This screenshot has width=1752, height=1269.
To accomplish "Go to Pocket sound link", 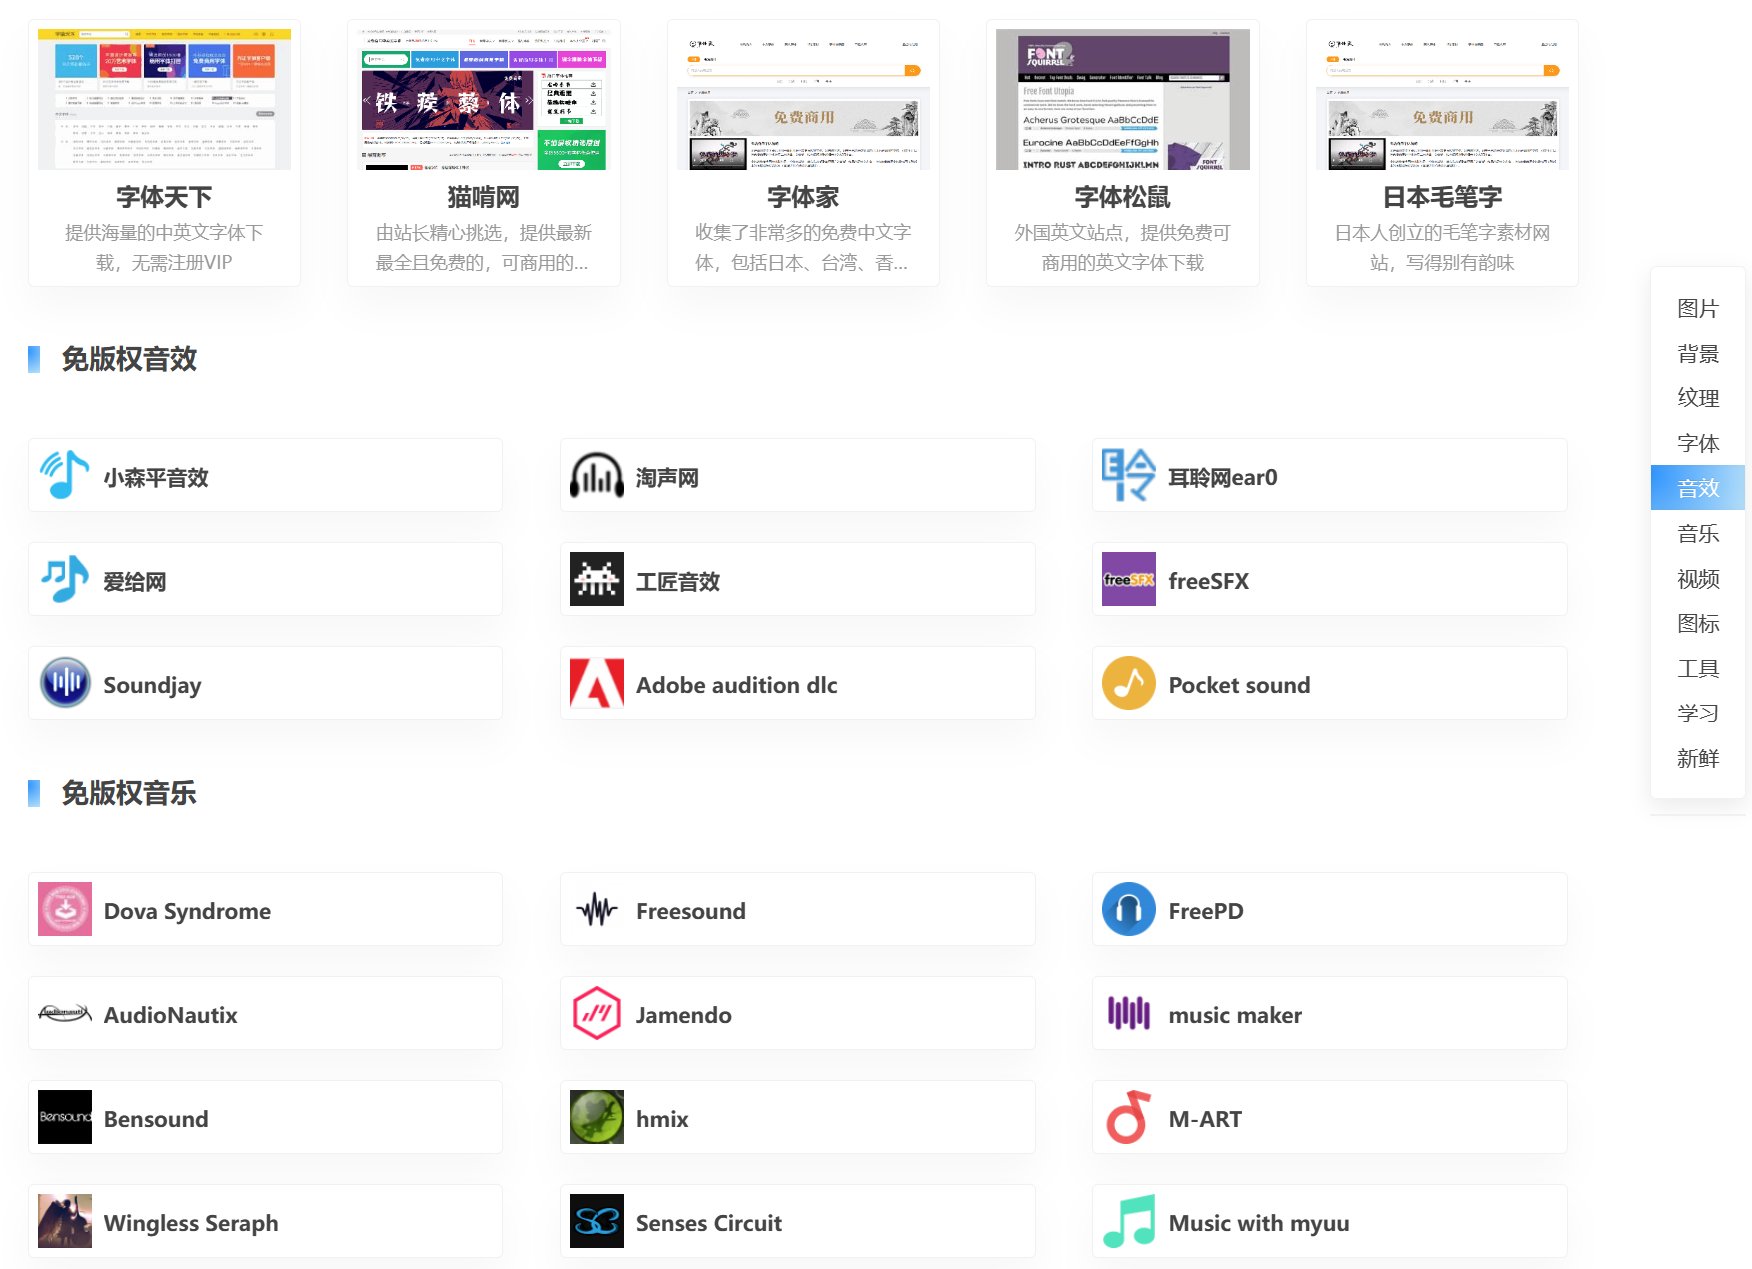I will (x=1240, y=685).
